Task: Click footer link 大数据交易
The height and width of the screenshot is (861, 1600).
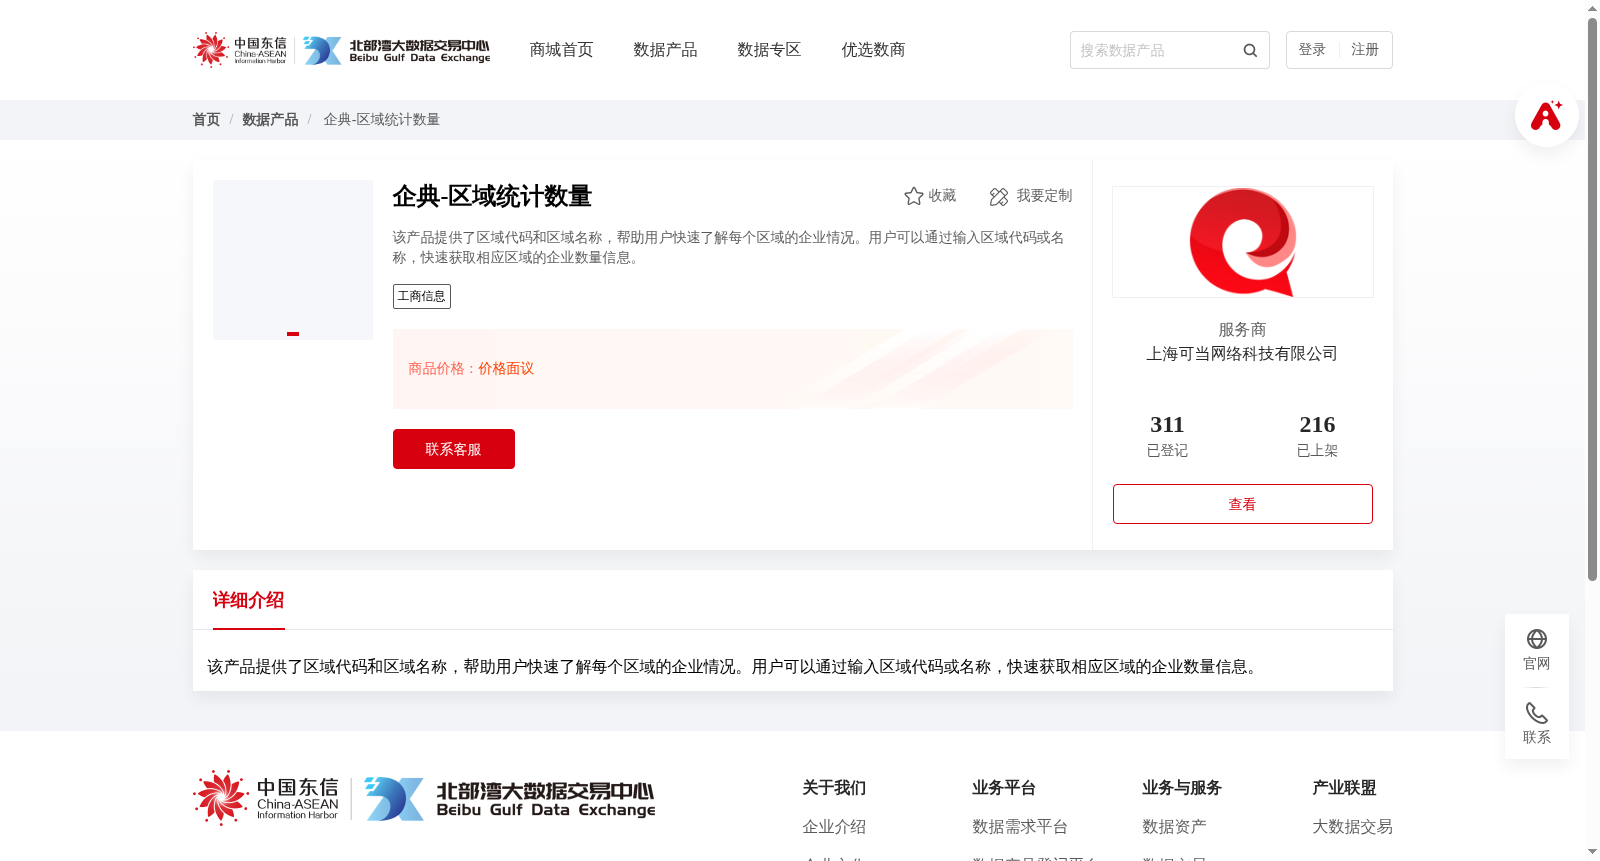Action: [1352, 827]
